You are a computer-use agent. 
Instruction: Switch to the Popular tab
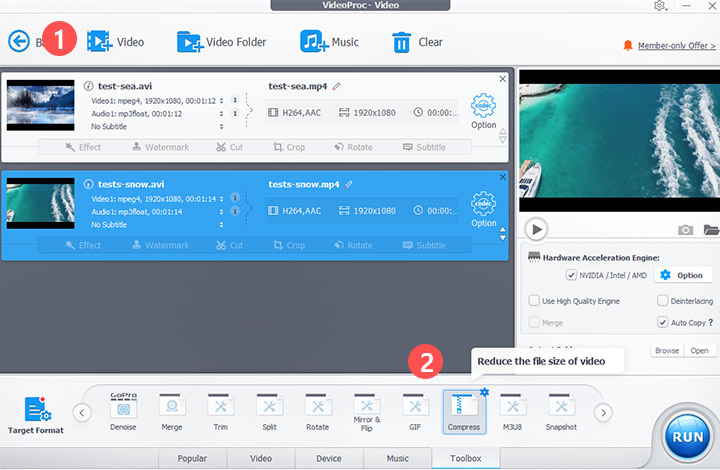192,458
